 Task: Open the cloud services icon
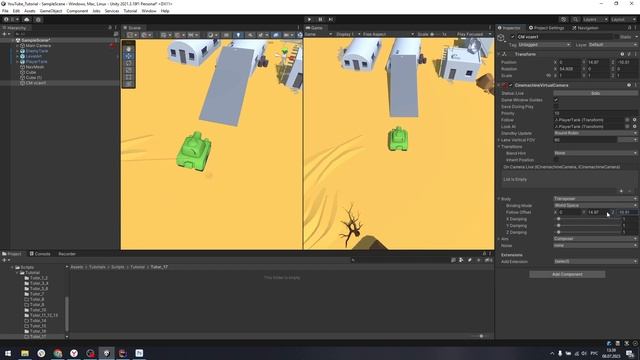point(27,19)
